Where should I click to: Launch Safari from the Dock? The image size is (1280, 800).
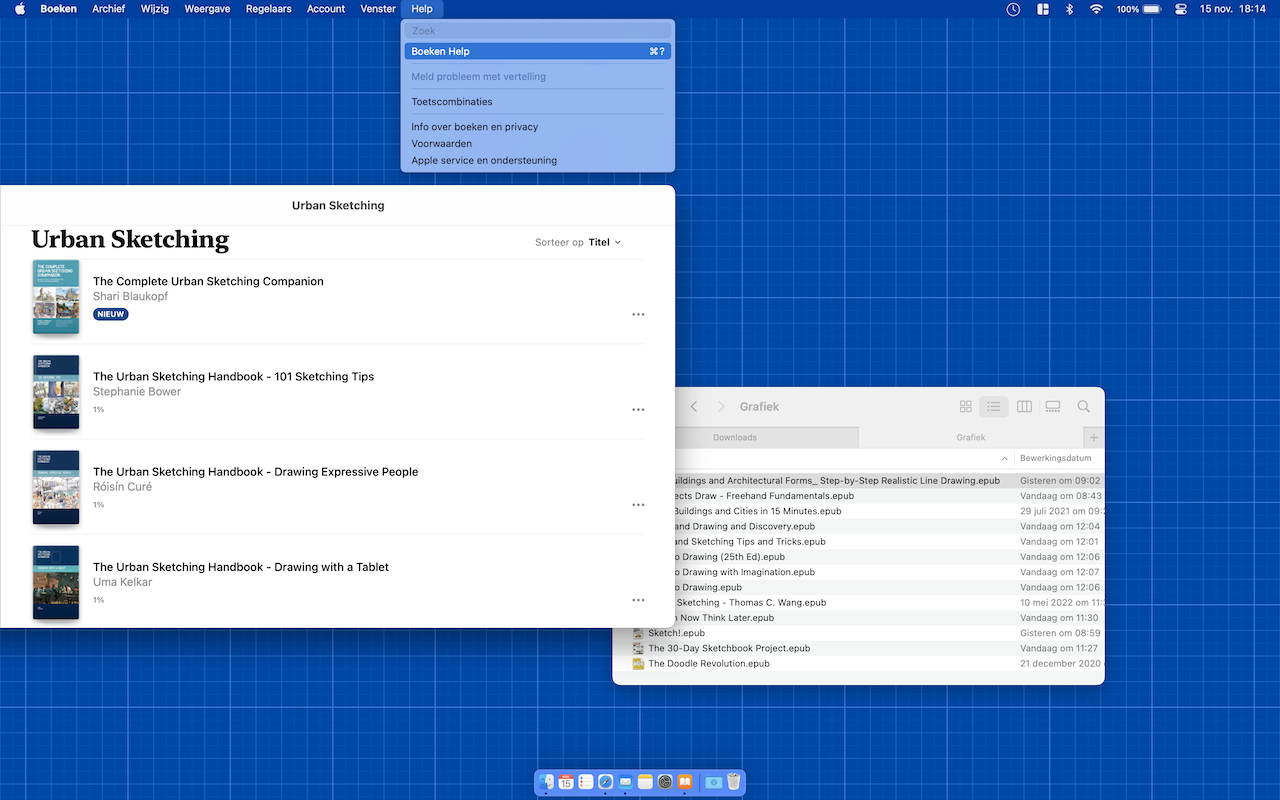point(605,782)
